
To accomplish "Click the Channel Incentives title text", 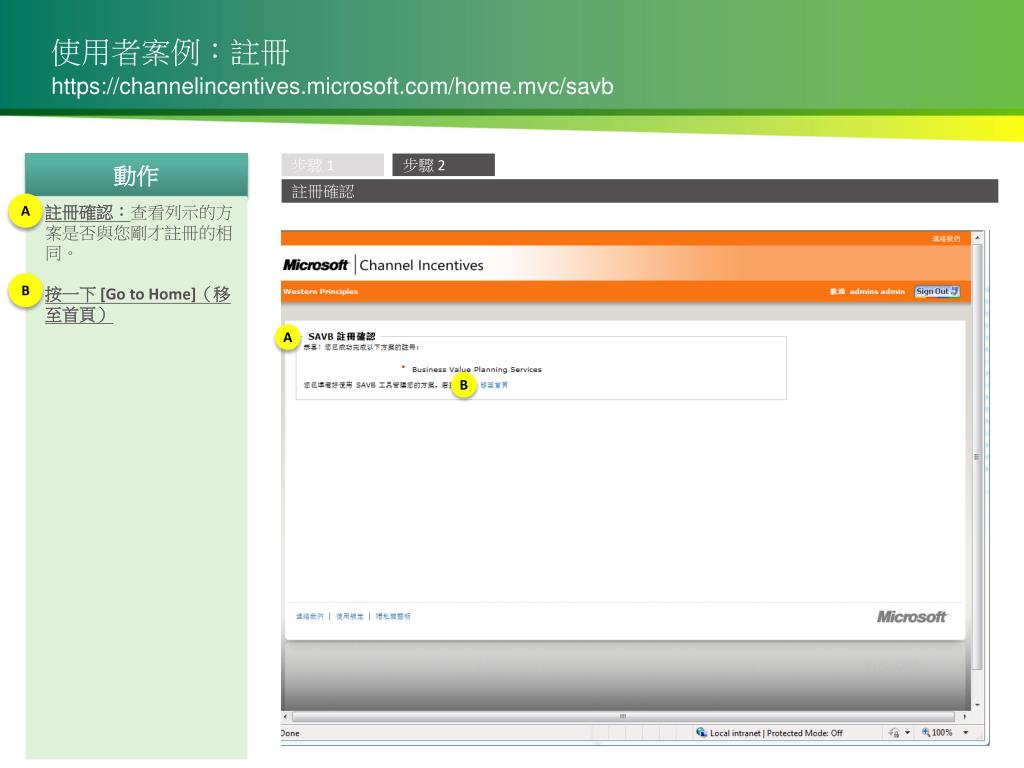I will (421, 265).
